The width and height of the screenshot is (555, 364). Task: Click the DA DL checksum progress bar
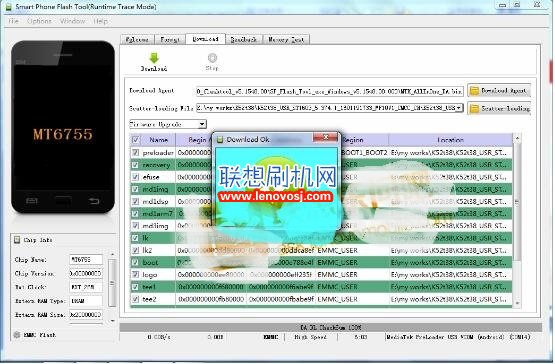(331, 327)
